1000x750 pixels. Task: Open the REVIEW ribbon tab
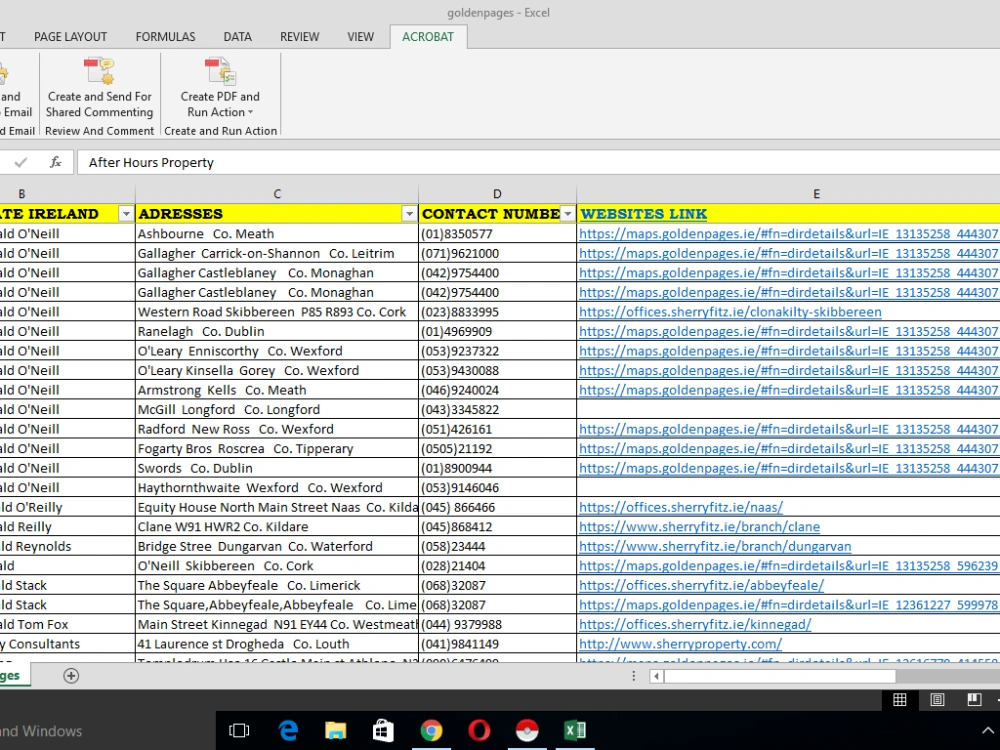point(299,37)
